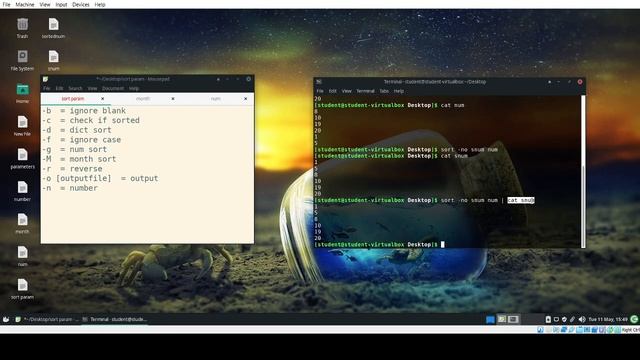The image size is (640, 360).
Task: Open the Document menu in Mousepad
Action: click(113, 88)
